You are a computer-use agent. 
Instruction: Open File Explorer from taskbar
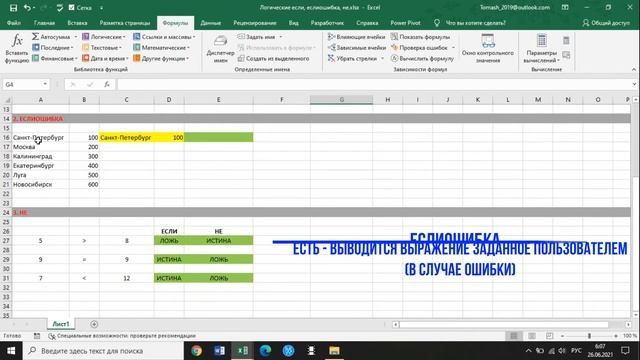[334, 351]
